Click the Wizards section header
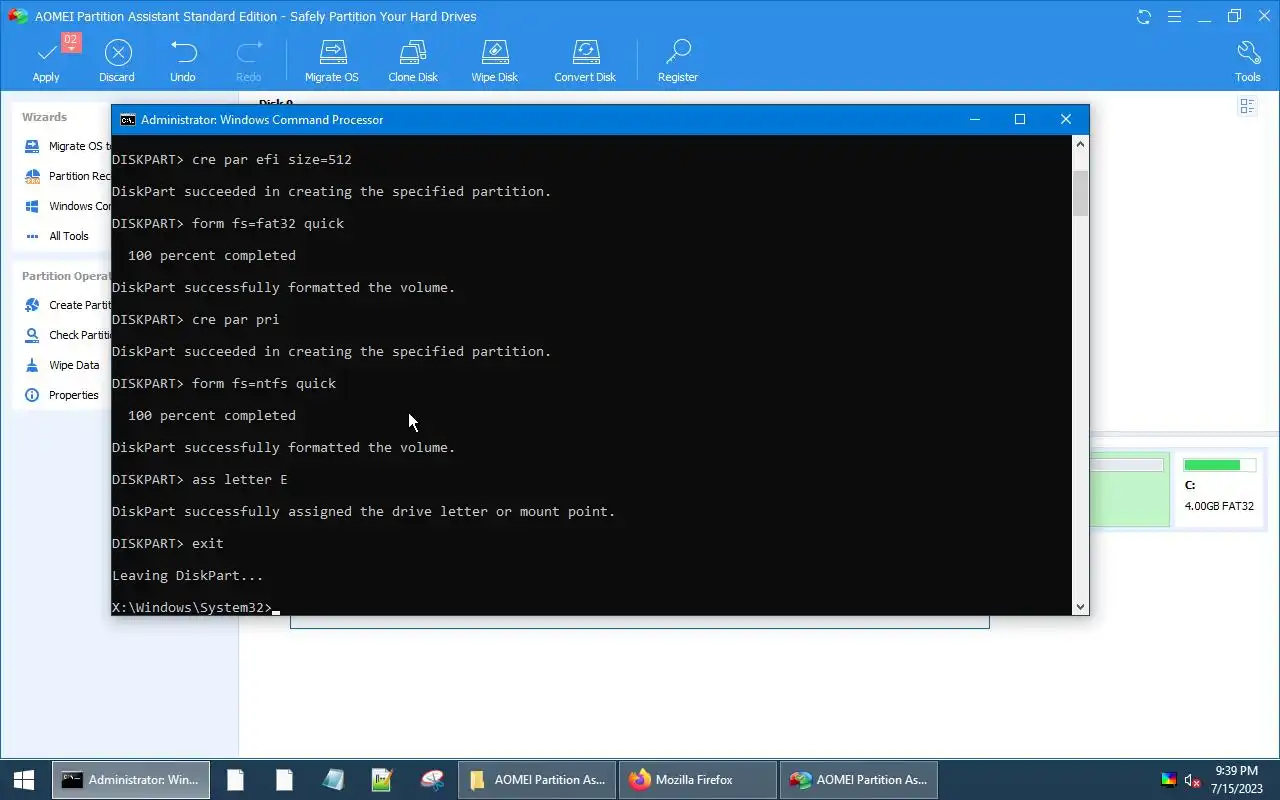Screen dimensions: 1280x800 tap(44, 117)
